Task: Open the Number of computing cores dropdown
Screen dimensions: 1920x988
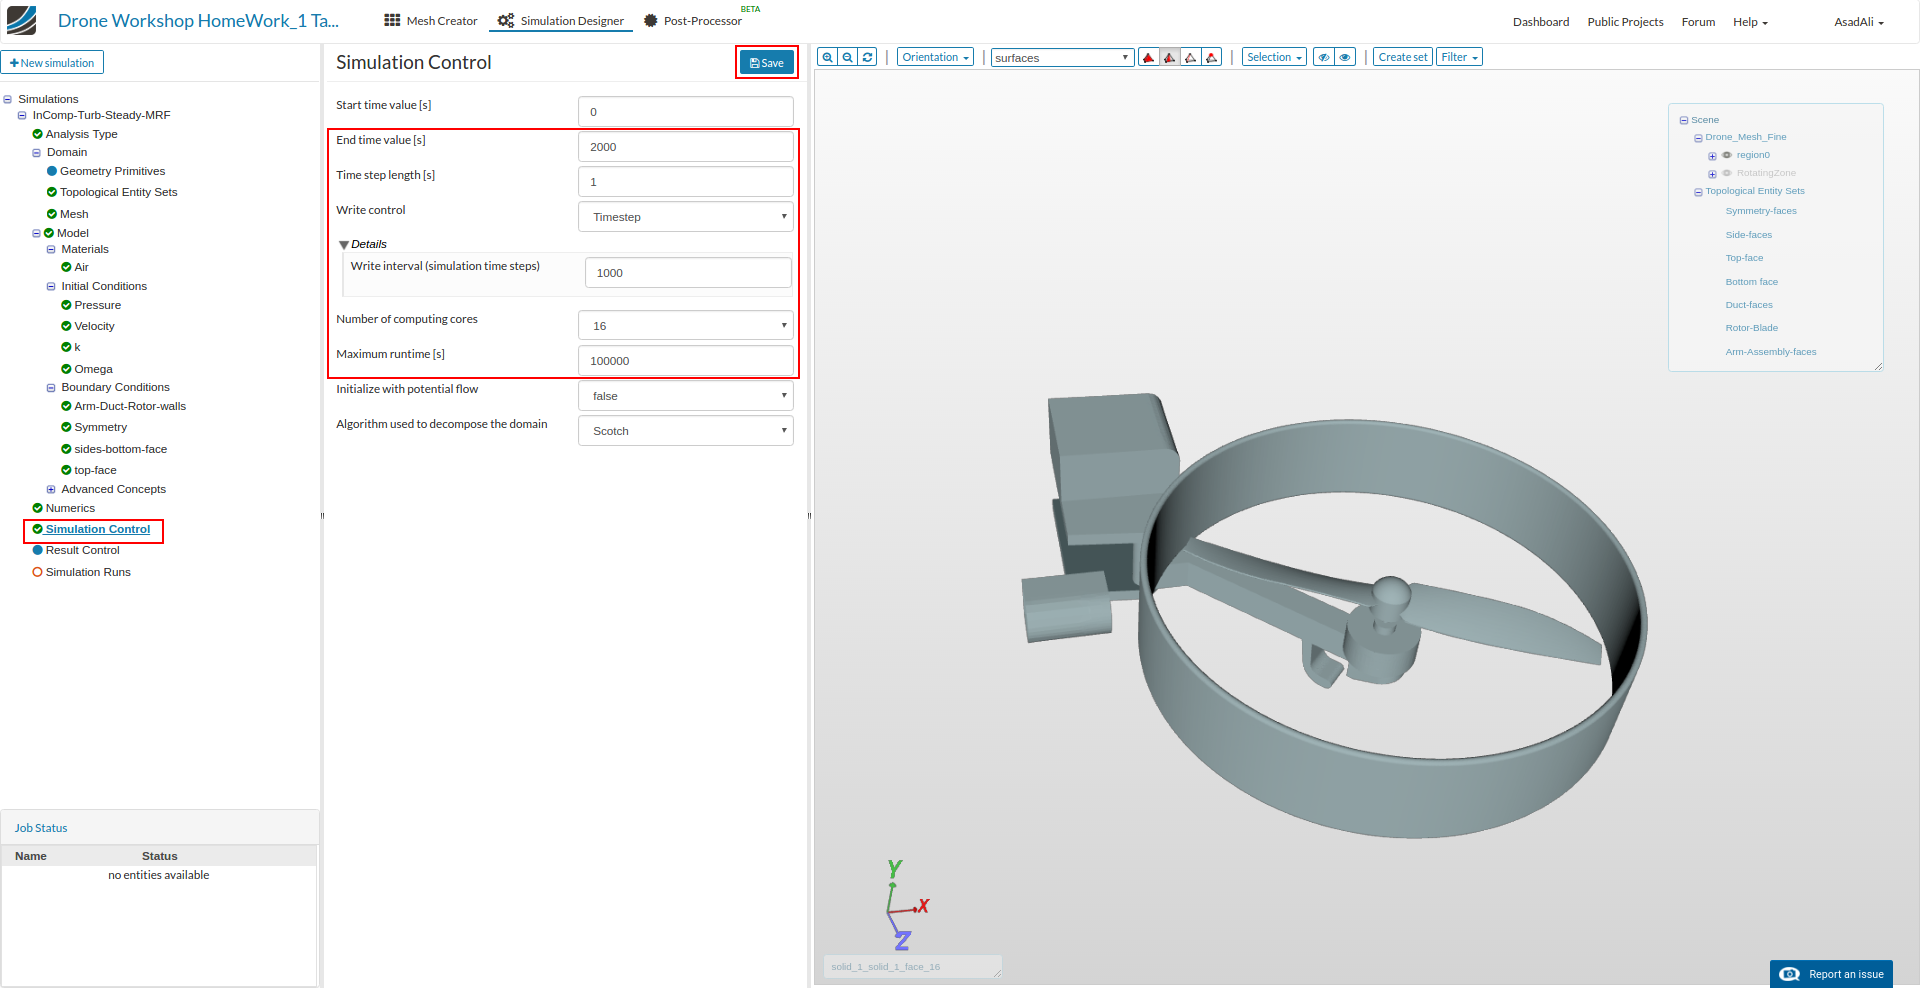Action: [x=685, y=326]
